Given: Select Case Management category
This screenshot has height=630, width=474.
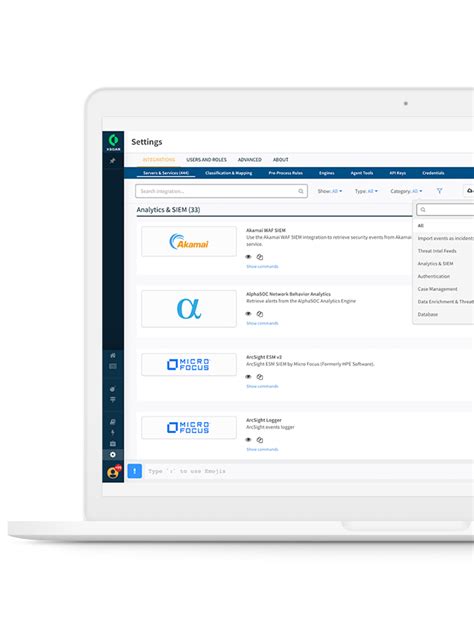Looking at the screenshot, I should [437, 289].
